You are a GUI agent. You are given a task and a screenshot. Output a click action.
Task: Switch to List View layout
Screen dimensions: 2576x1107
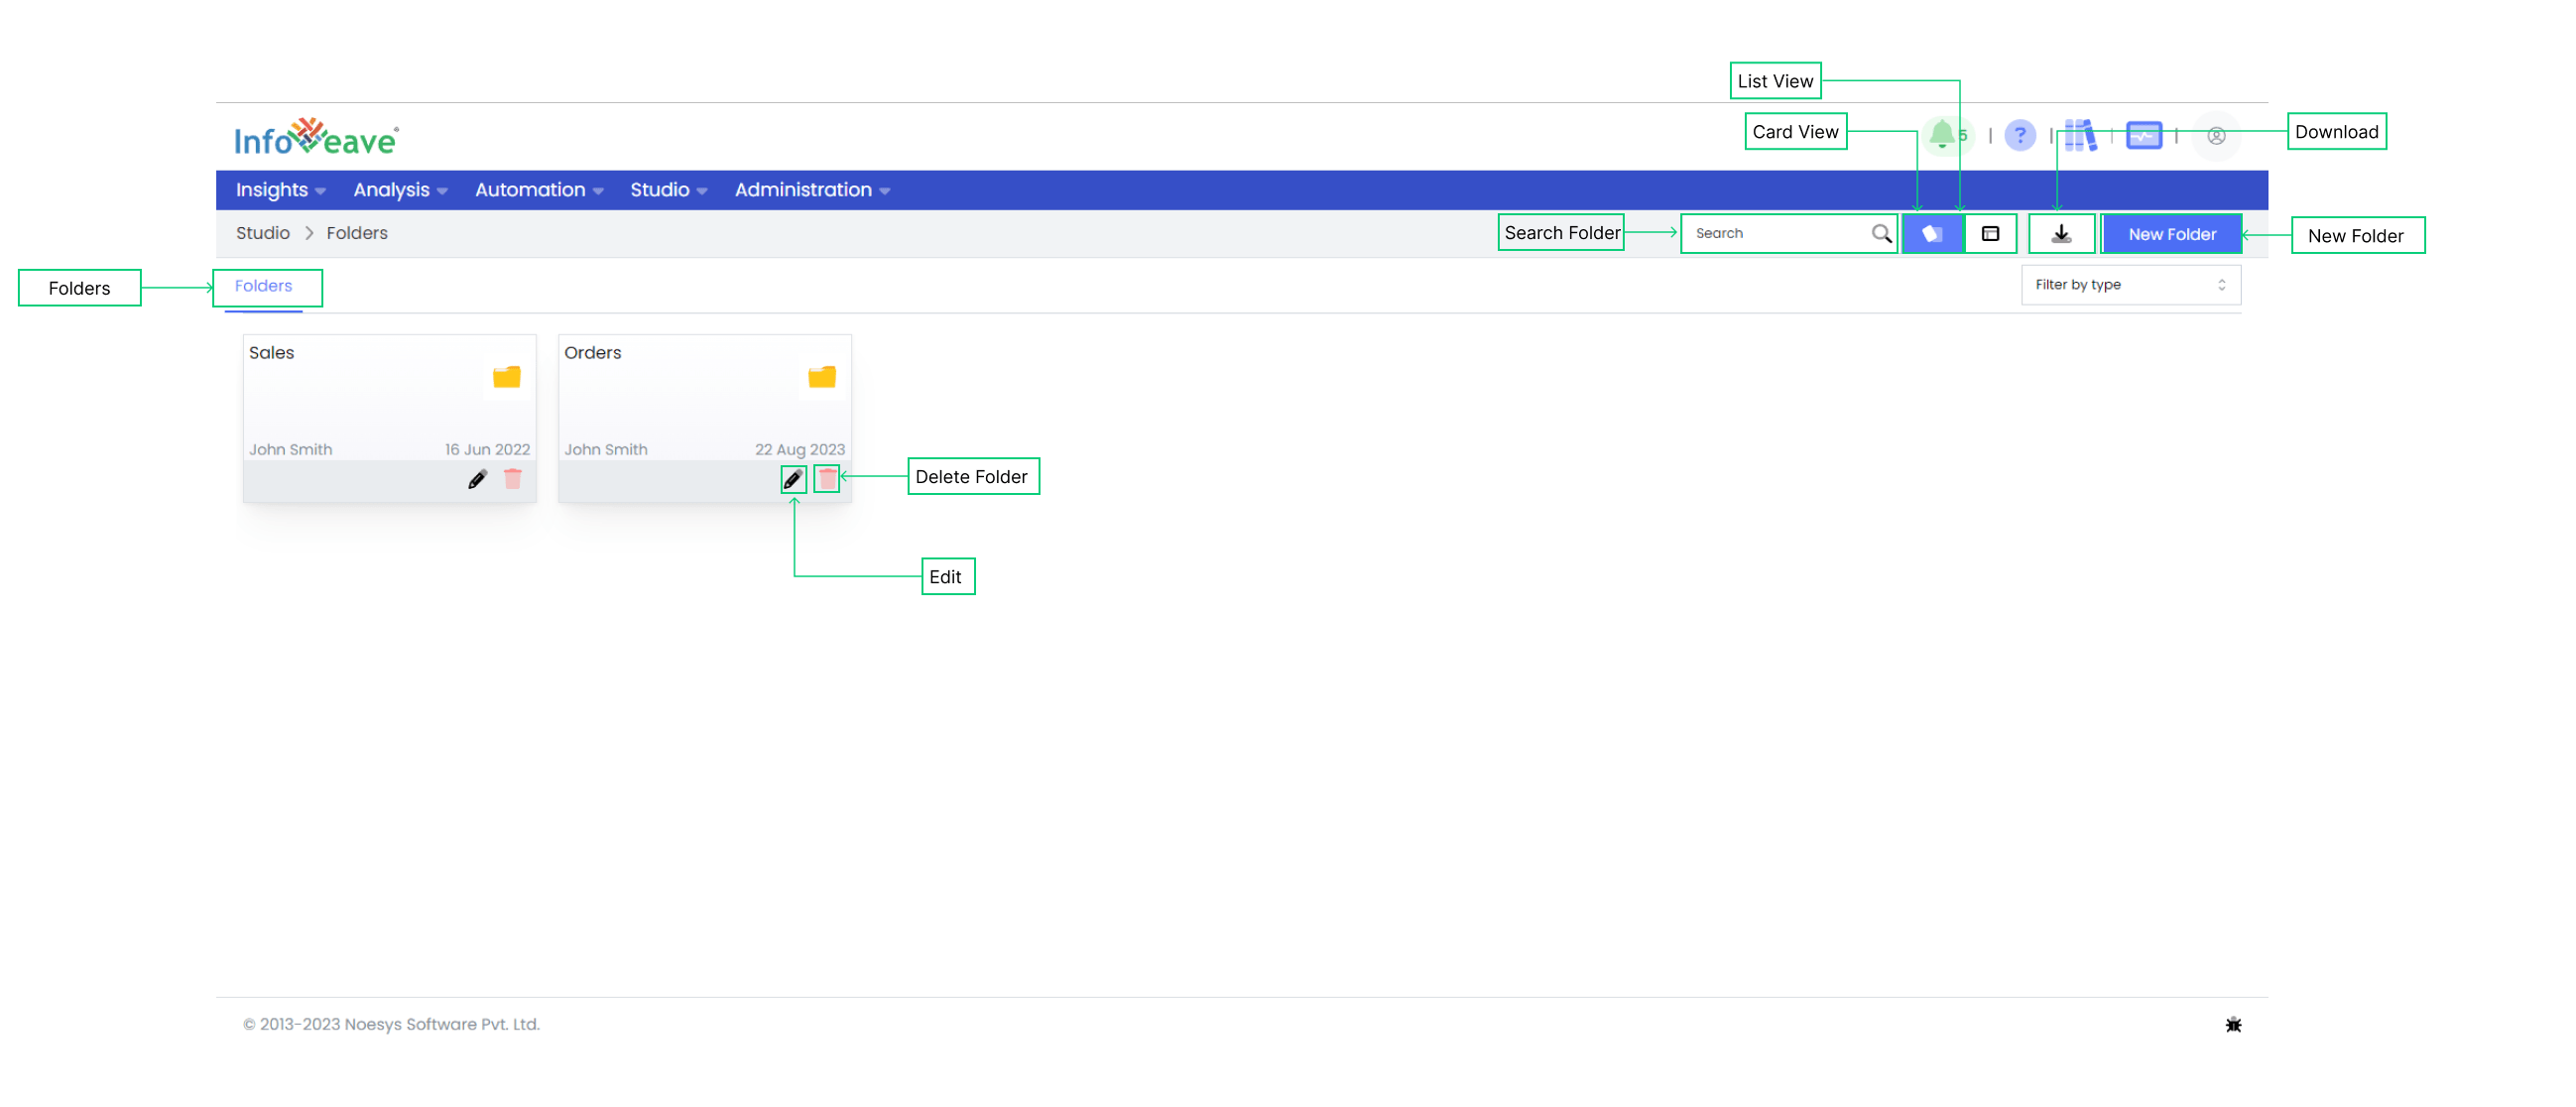click(x=1991, y=231)
